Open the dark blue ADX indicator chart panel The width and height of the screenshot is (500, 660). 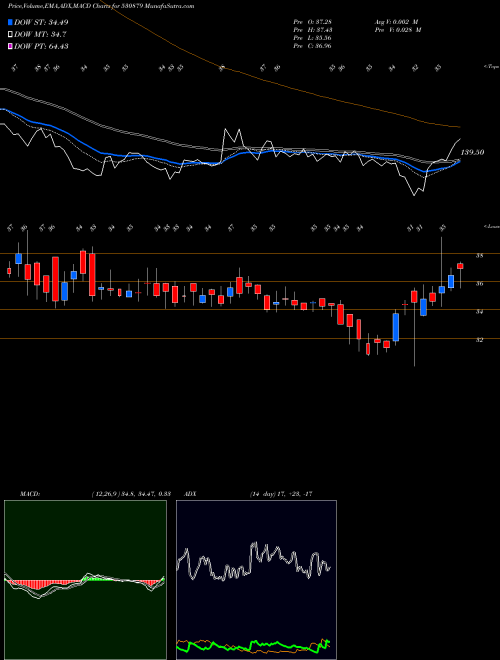pos(256,580)
